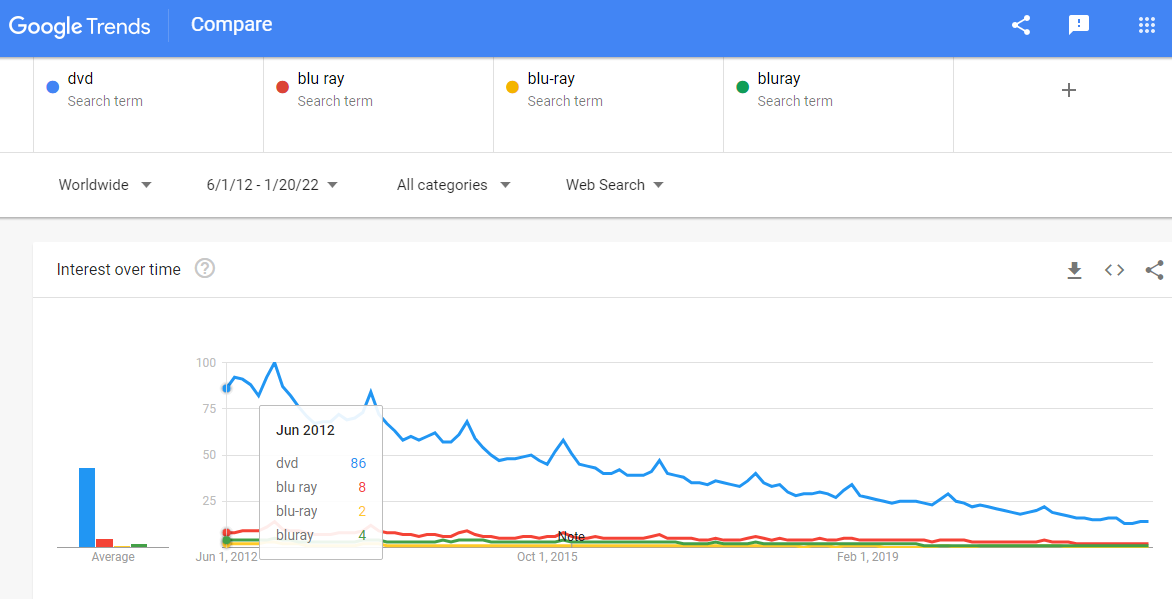Download the Interest over time CSV
This screenshot has height=599, width=1172.
pyautogui.click(x=1074, y=270)
